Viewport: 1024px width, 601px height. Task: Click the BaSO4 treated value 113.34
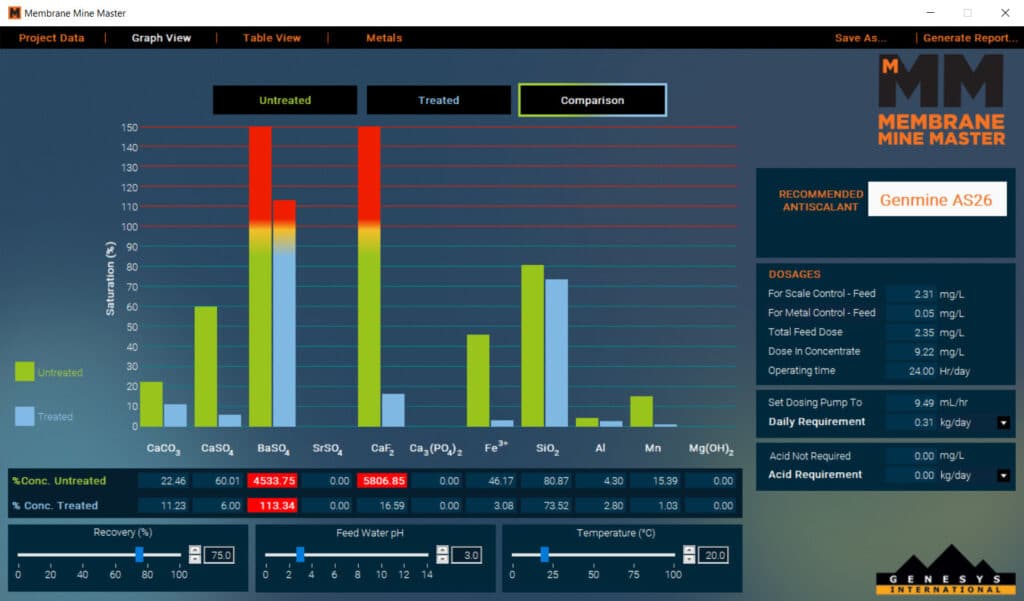click(272, 506)
